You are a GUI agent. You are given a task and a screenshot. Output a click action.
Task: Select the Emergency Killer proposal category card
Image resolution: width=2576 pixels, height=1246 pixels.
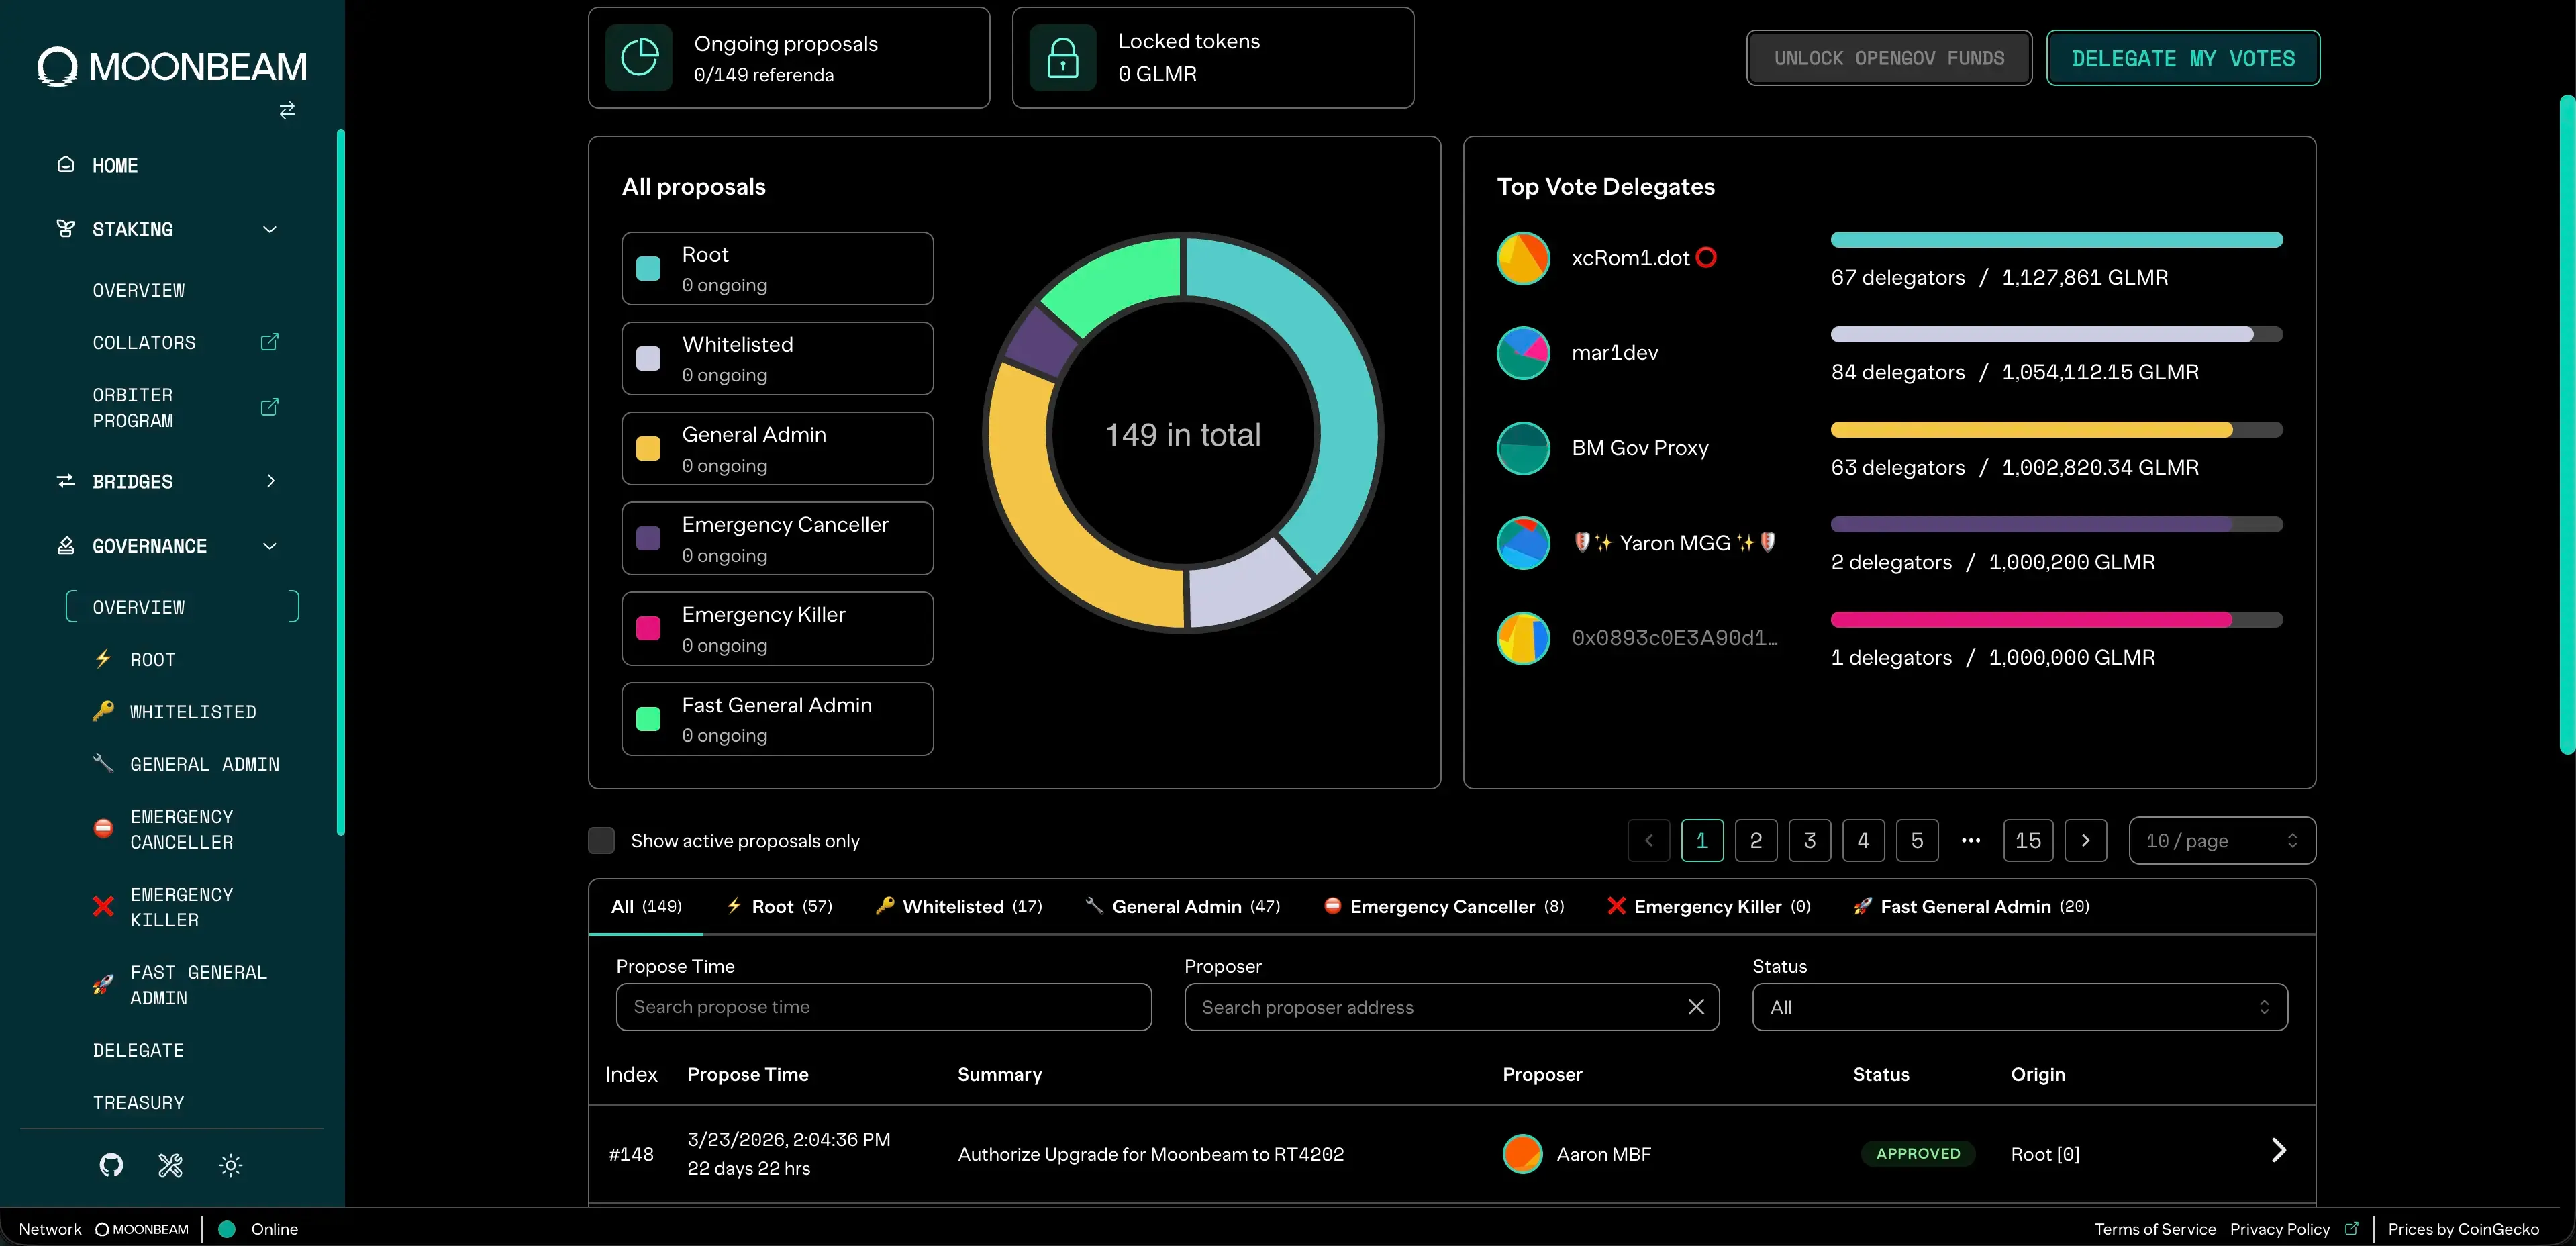tap(777, 629)
